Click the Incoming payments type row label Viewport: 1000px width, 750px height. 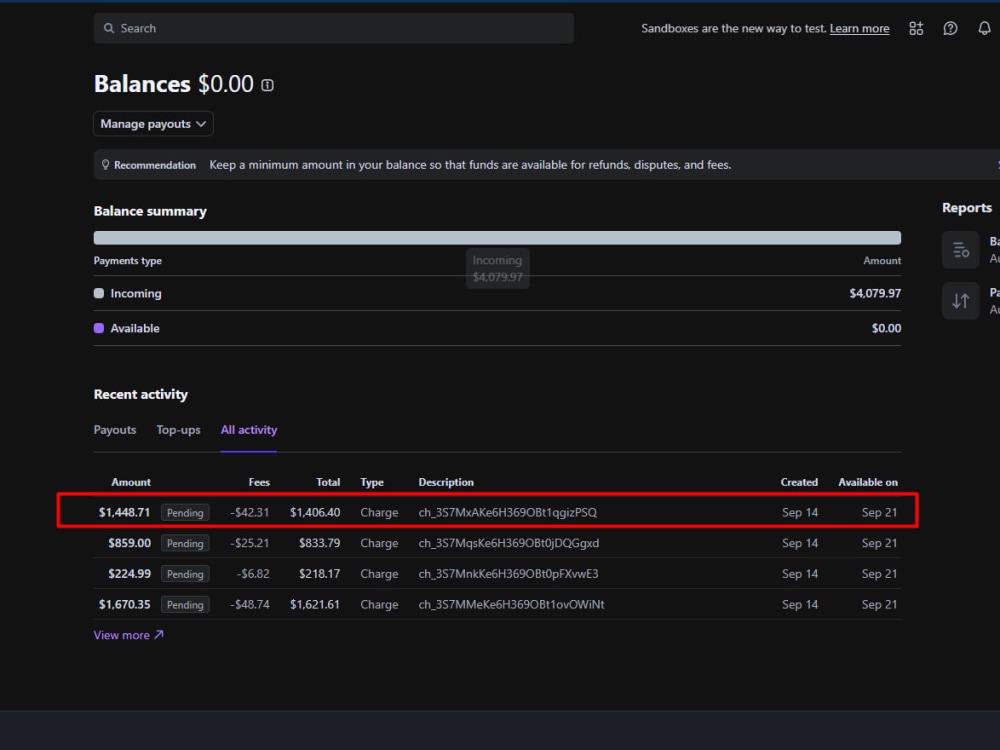[x=136, y=293]
